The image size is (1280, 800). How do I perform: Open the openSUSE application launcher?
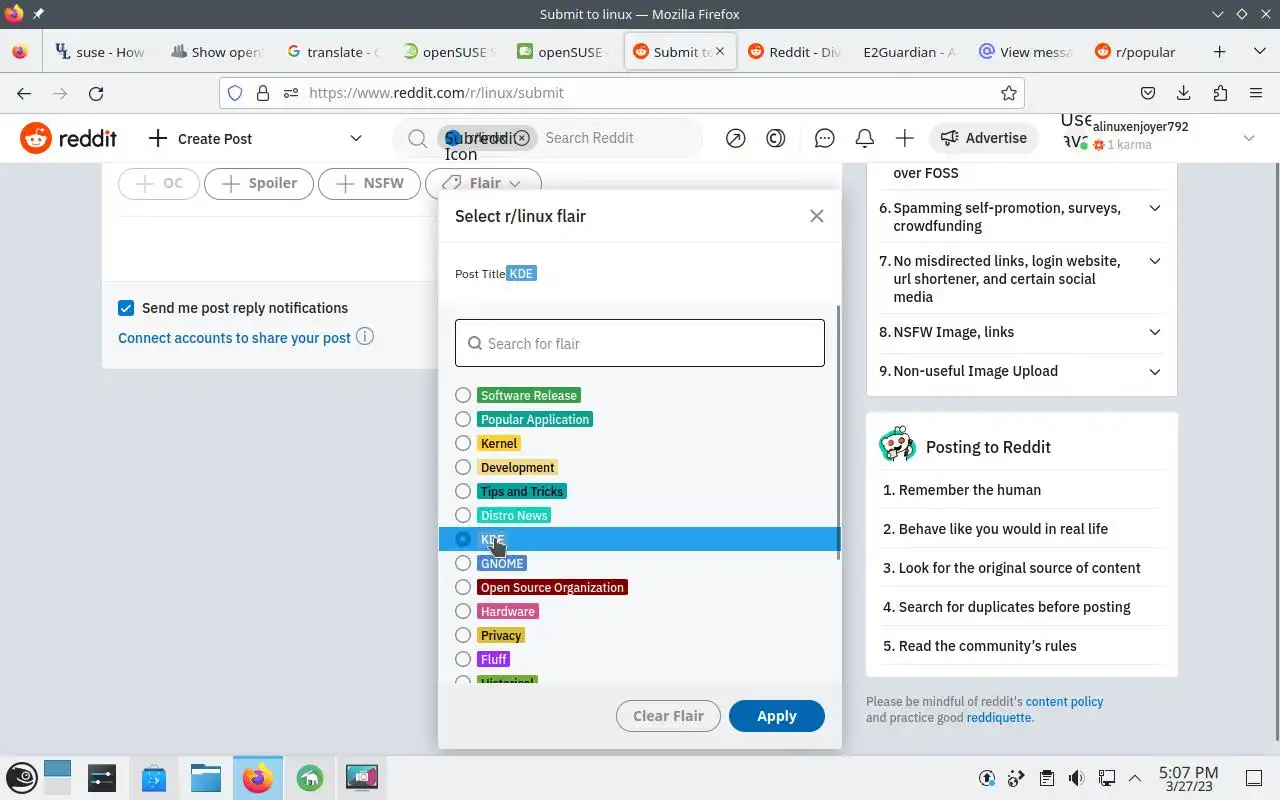pos(23,778)
